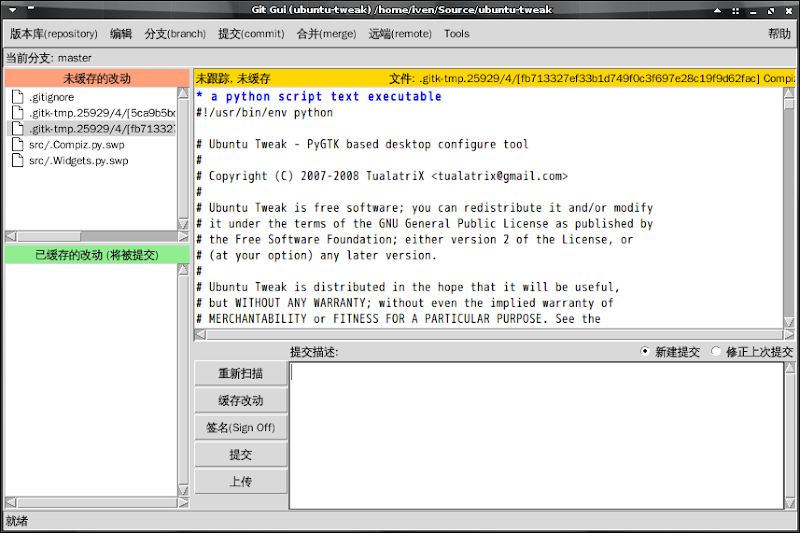Click the 缓存改动 button
Viewport: 800px width, 533px height.
click(241, 400)
